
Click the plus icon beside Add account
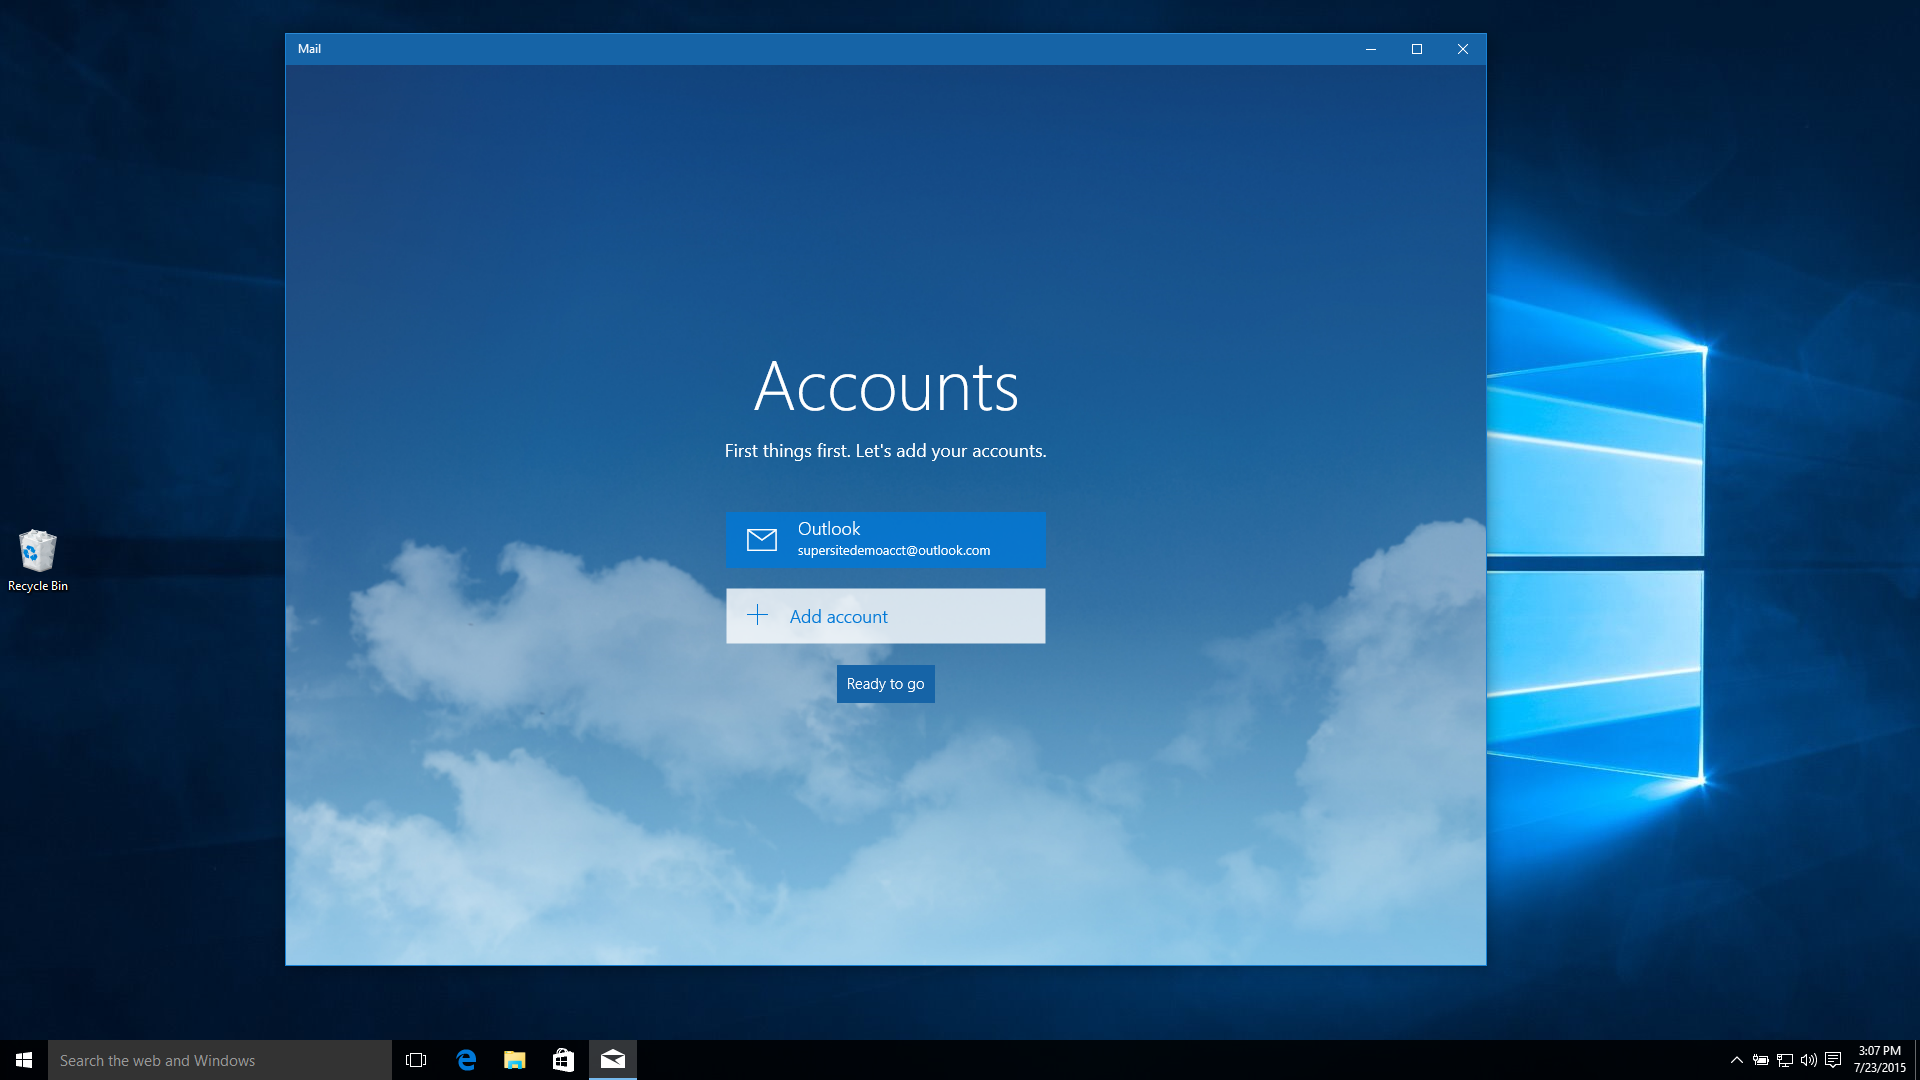pyautogui.click(x=758, y=616)
